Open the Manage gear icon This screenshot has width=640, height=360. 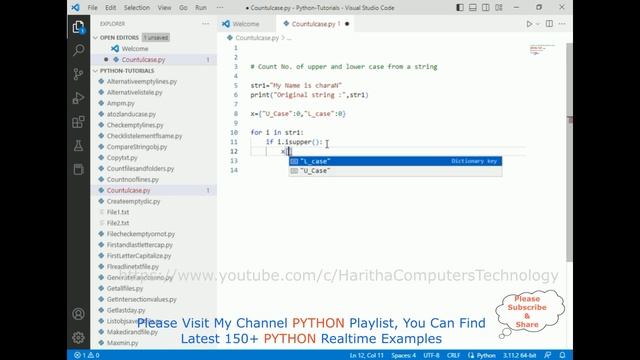[78, 338]
